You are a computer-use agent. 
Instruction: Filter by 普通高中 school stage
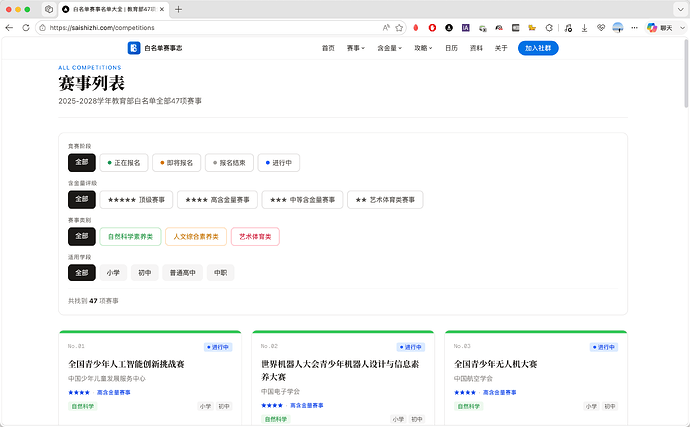click(183, 272)
